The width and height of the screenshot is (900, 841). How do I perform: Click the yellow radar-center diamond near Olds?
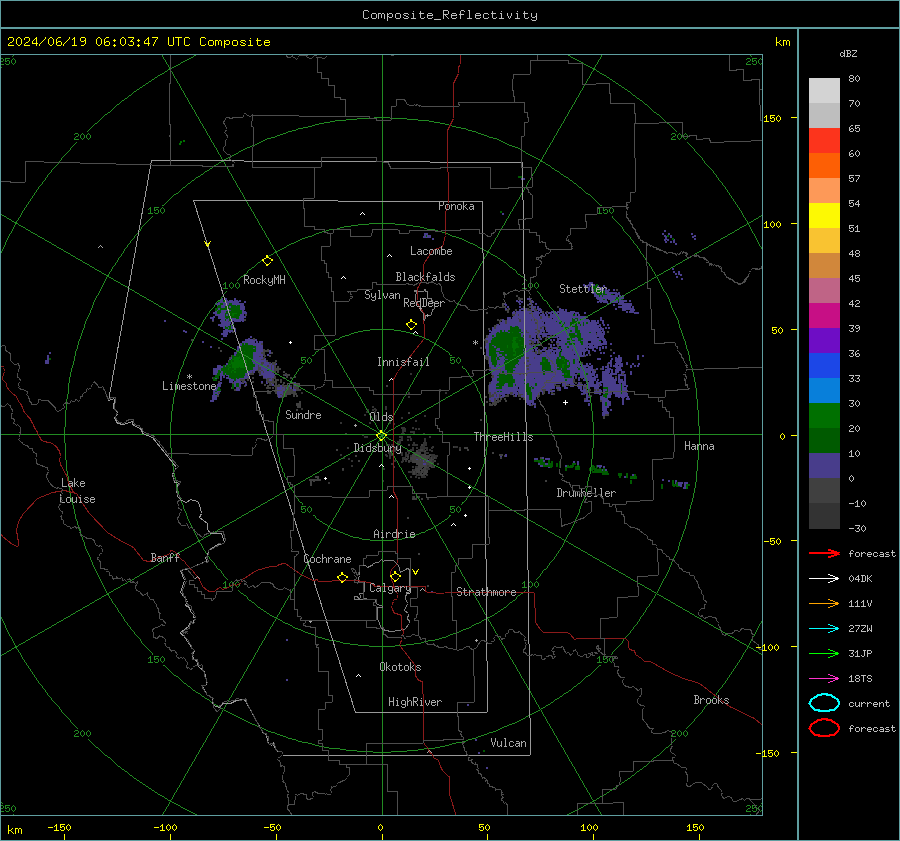coord(381,436)
